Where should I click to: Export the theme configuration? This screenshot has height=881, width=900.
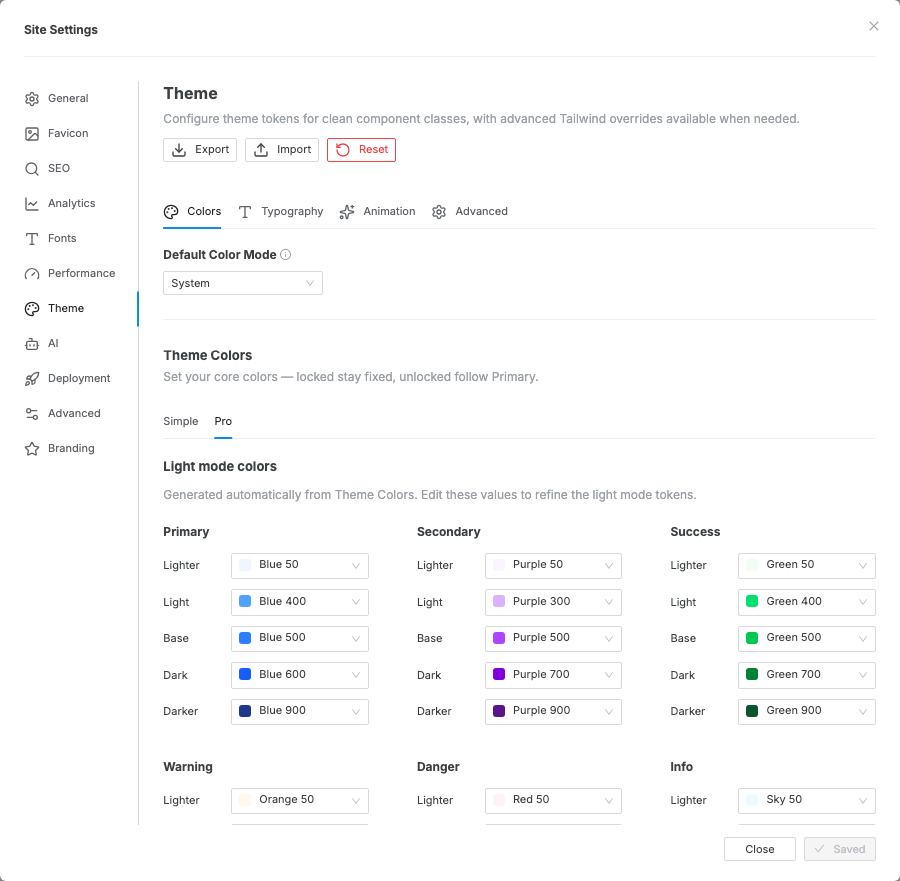(x=200, y=150)
